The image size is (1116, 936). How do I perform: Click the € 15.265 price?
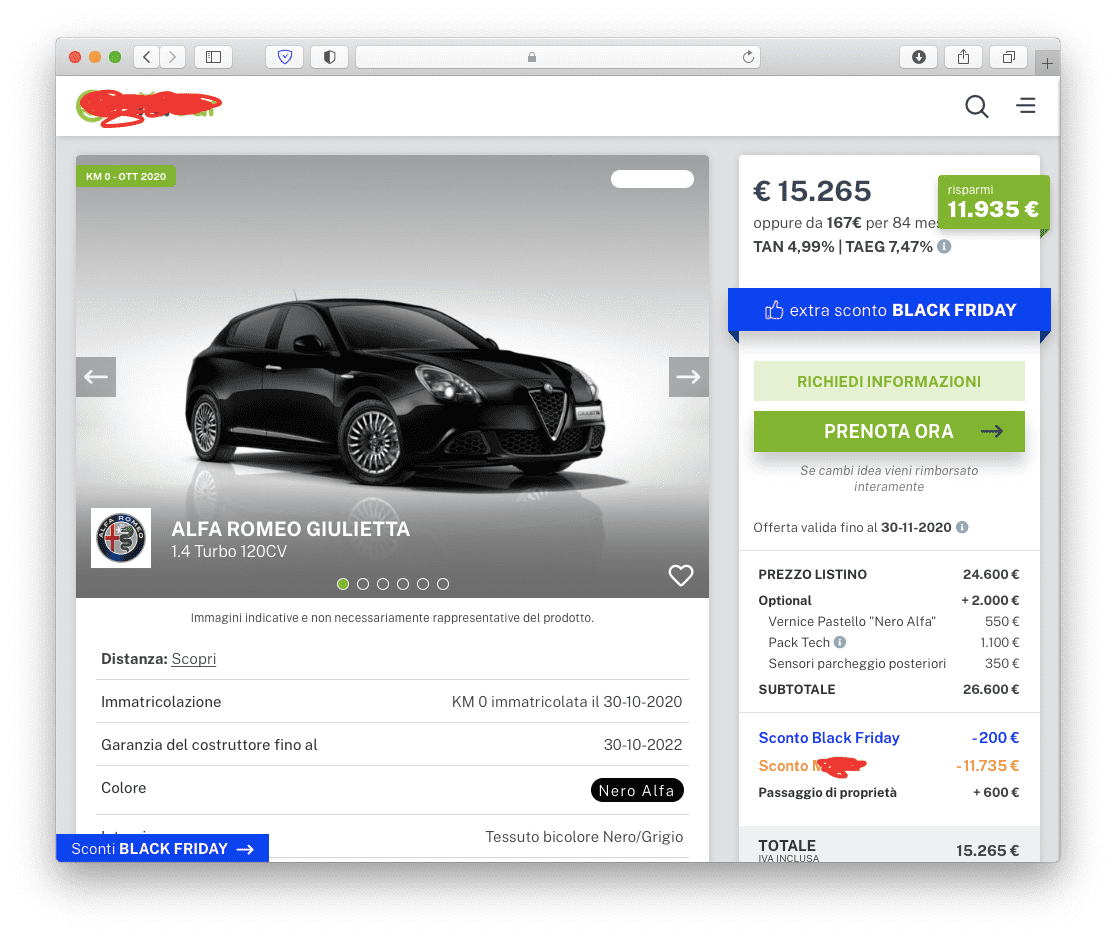tap(812, 191)
